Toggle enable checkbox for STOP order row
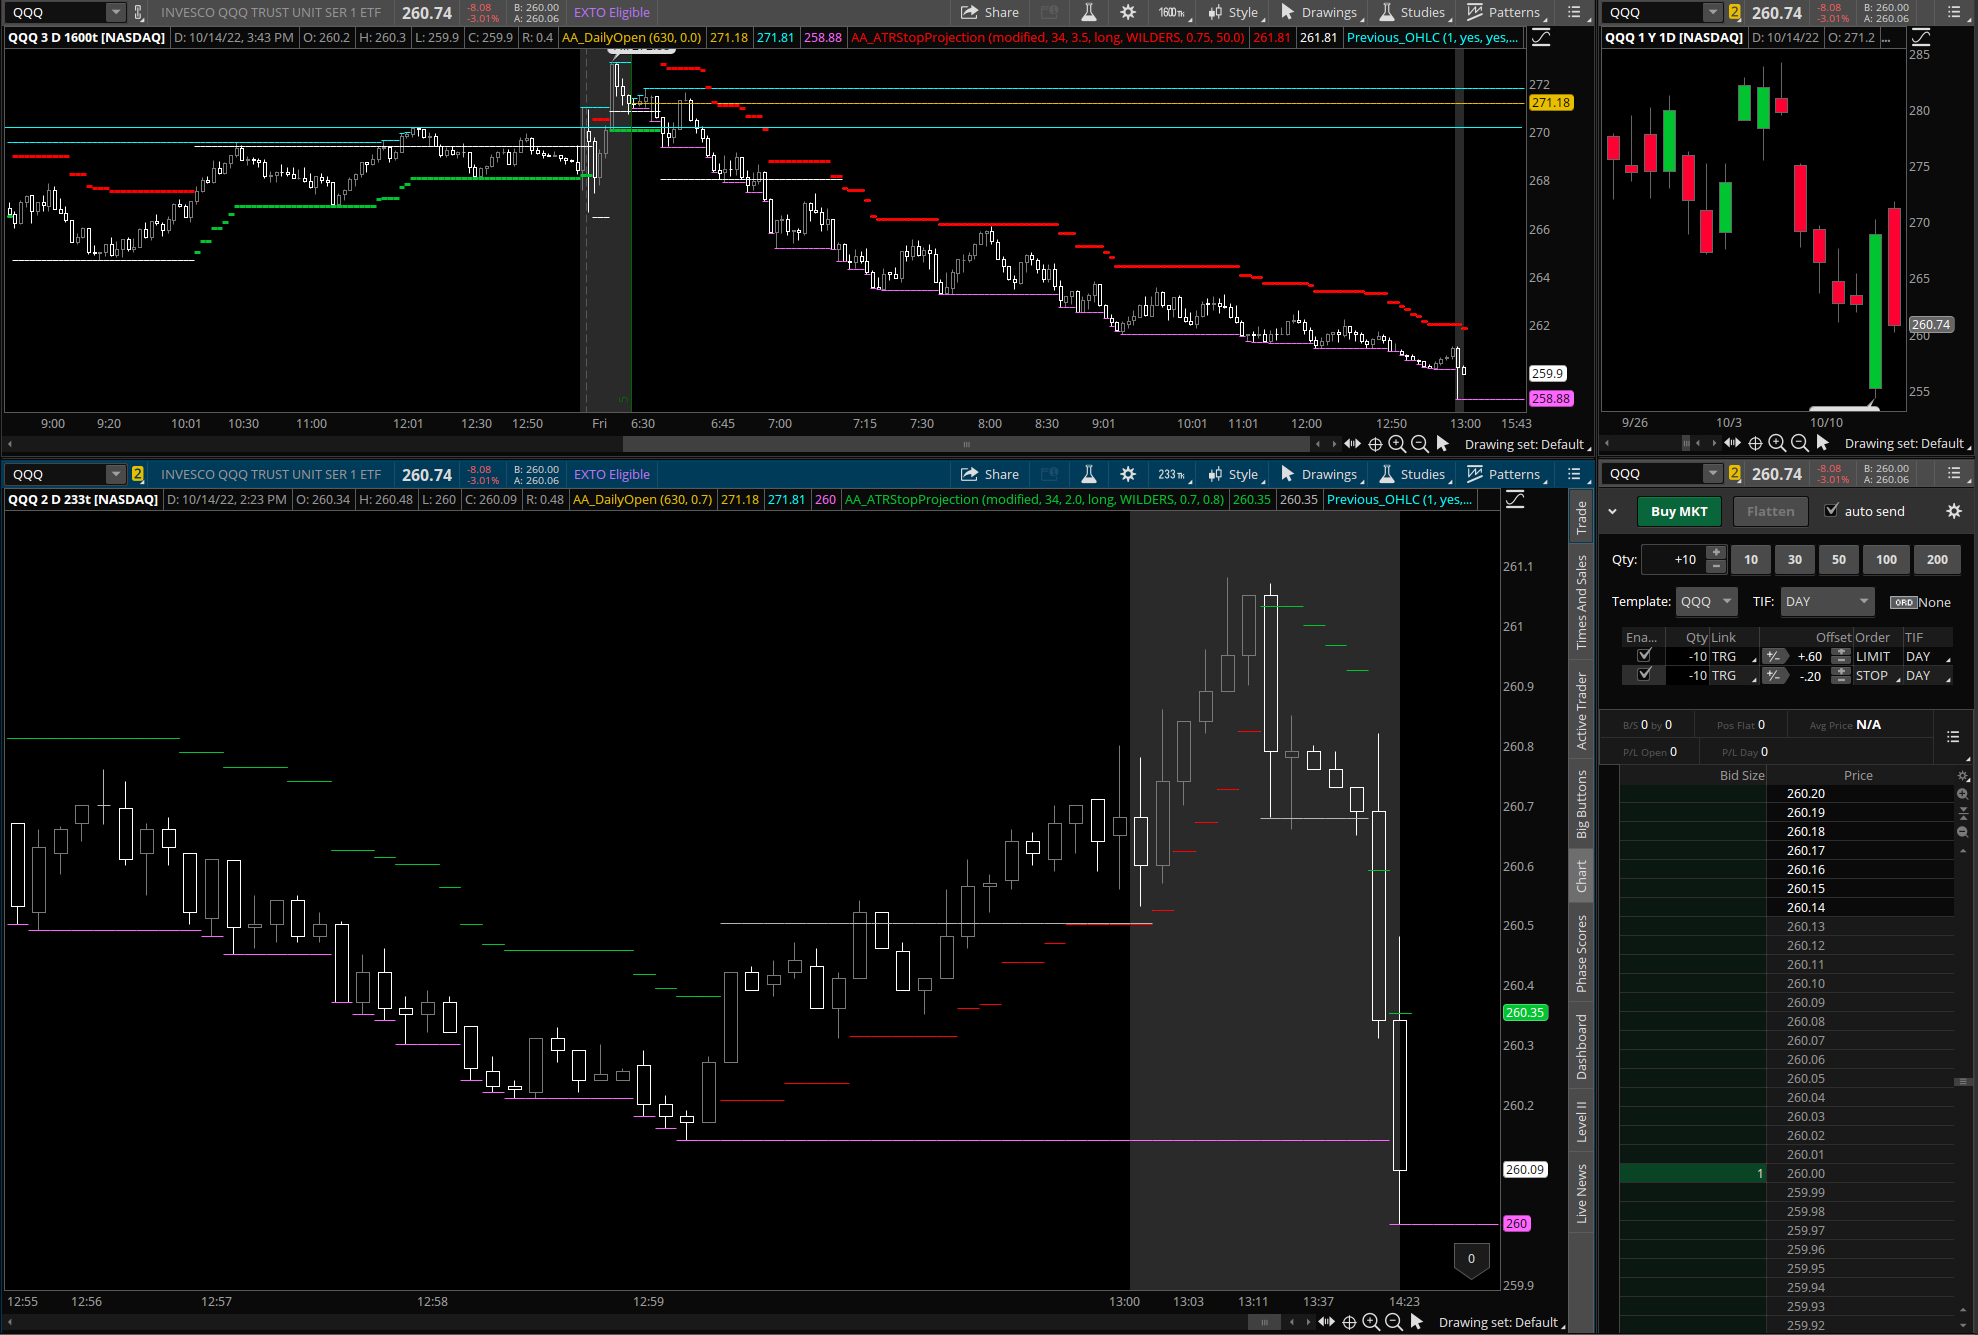Image resolution: width=1978 pixels, height=1335 pixels. [1643, 674]
